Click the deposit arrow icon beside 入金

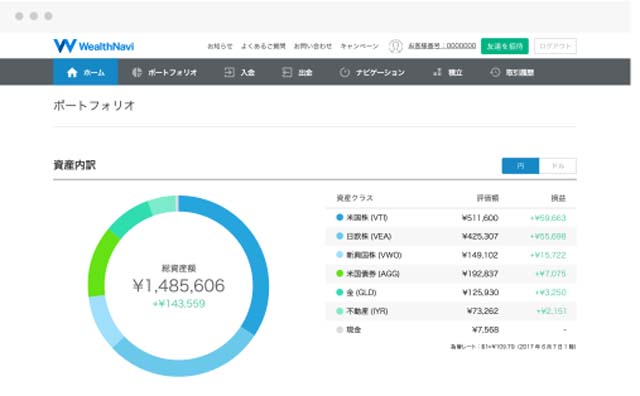229,72
